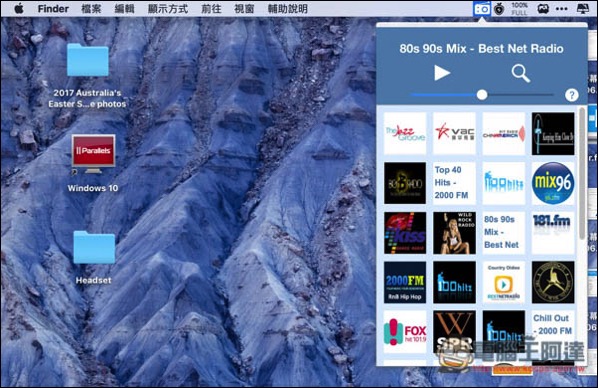The width and height of the screenshot is (598, 388).
Task: Open station search with the magnifier icon
Action: tap(521, 73)
